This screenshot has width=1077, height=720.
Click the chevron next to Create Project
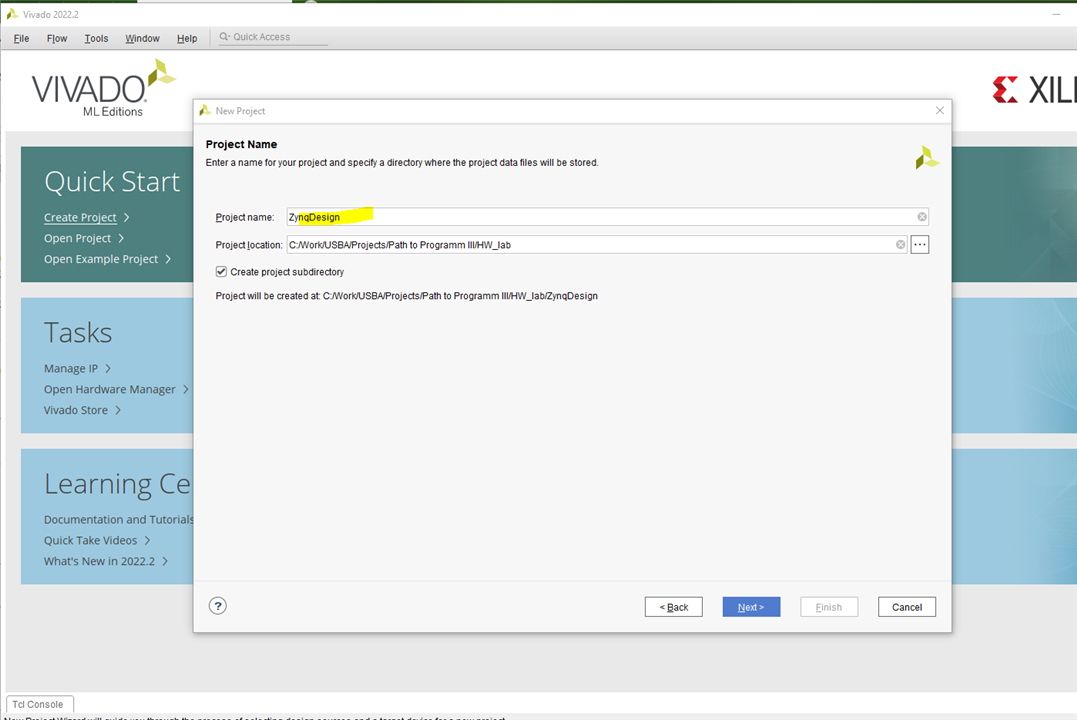126,217
